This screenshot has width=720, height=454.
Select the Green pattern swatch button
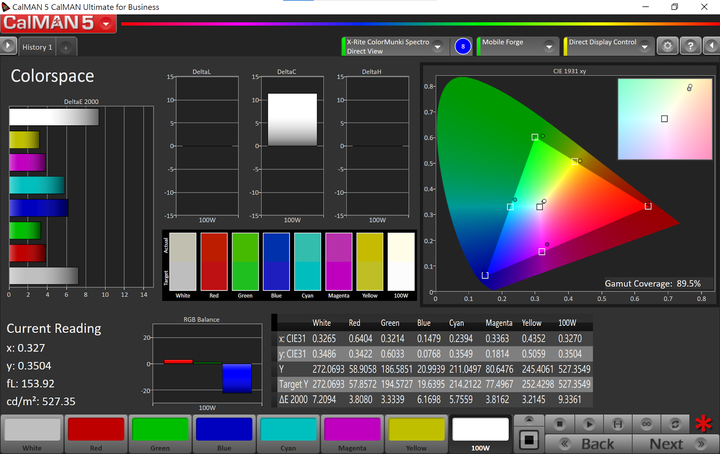coord(160,434)
